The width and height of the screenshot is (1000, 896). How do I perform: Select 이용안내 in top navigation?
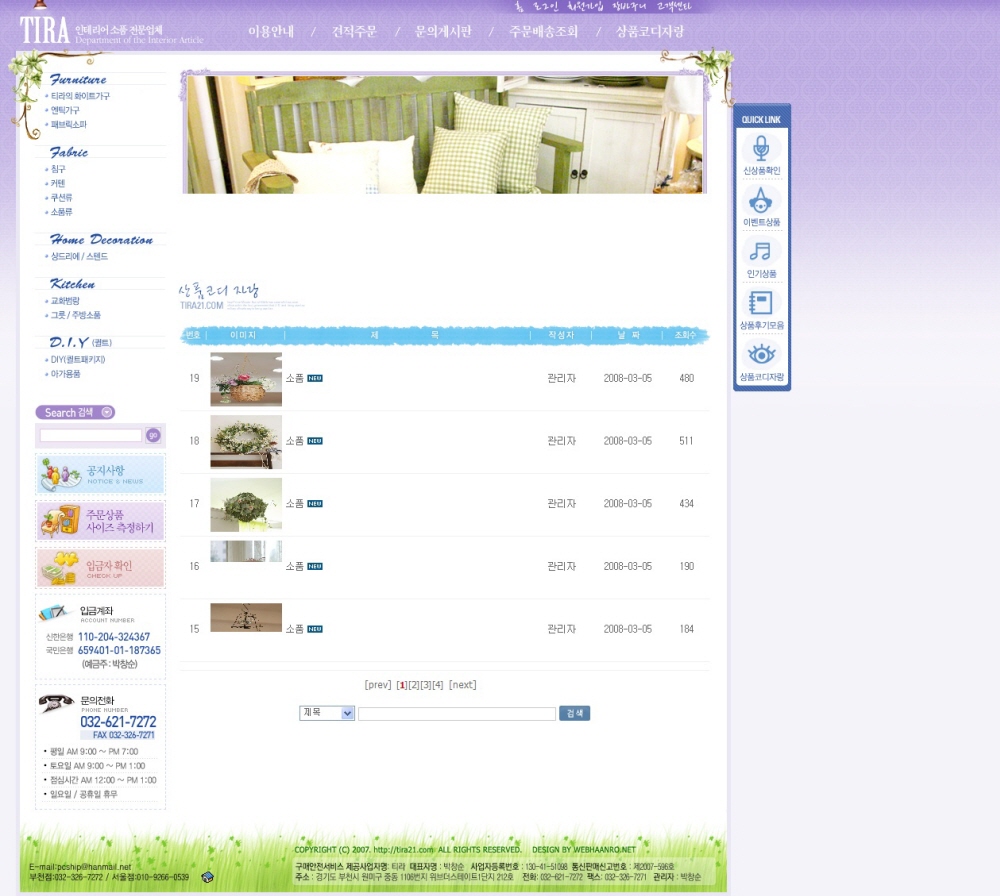pos(271,32)
